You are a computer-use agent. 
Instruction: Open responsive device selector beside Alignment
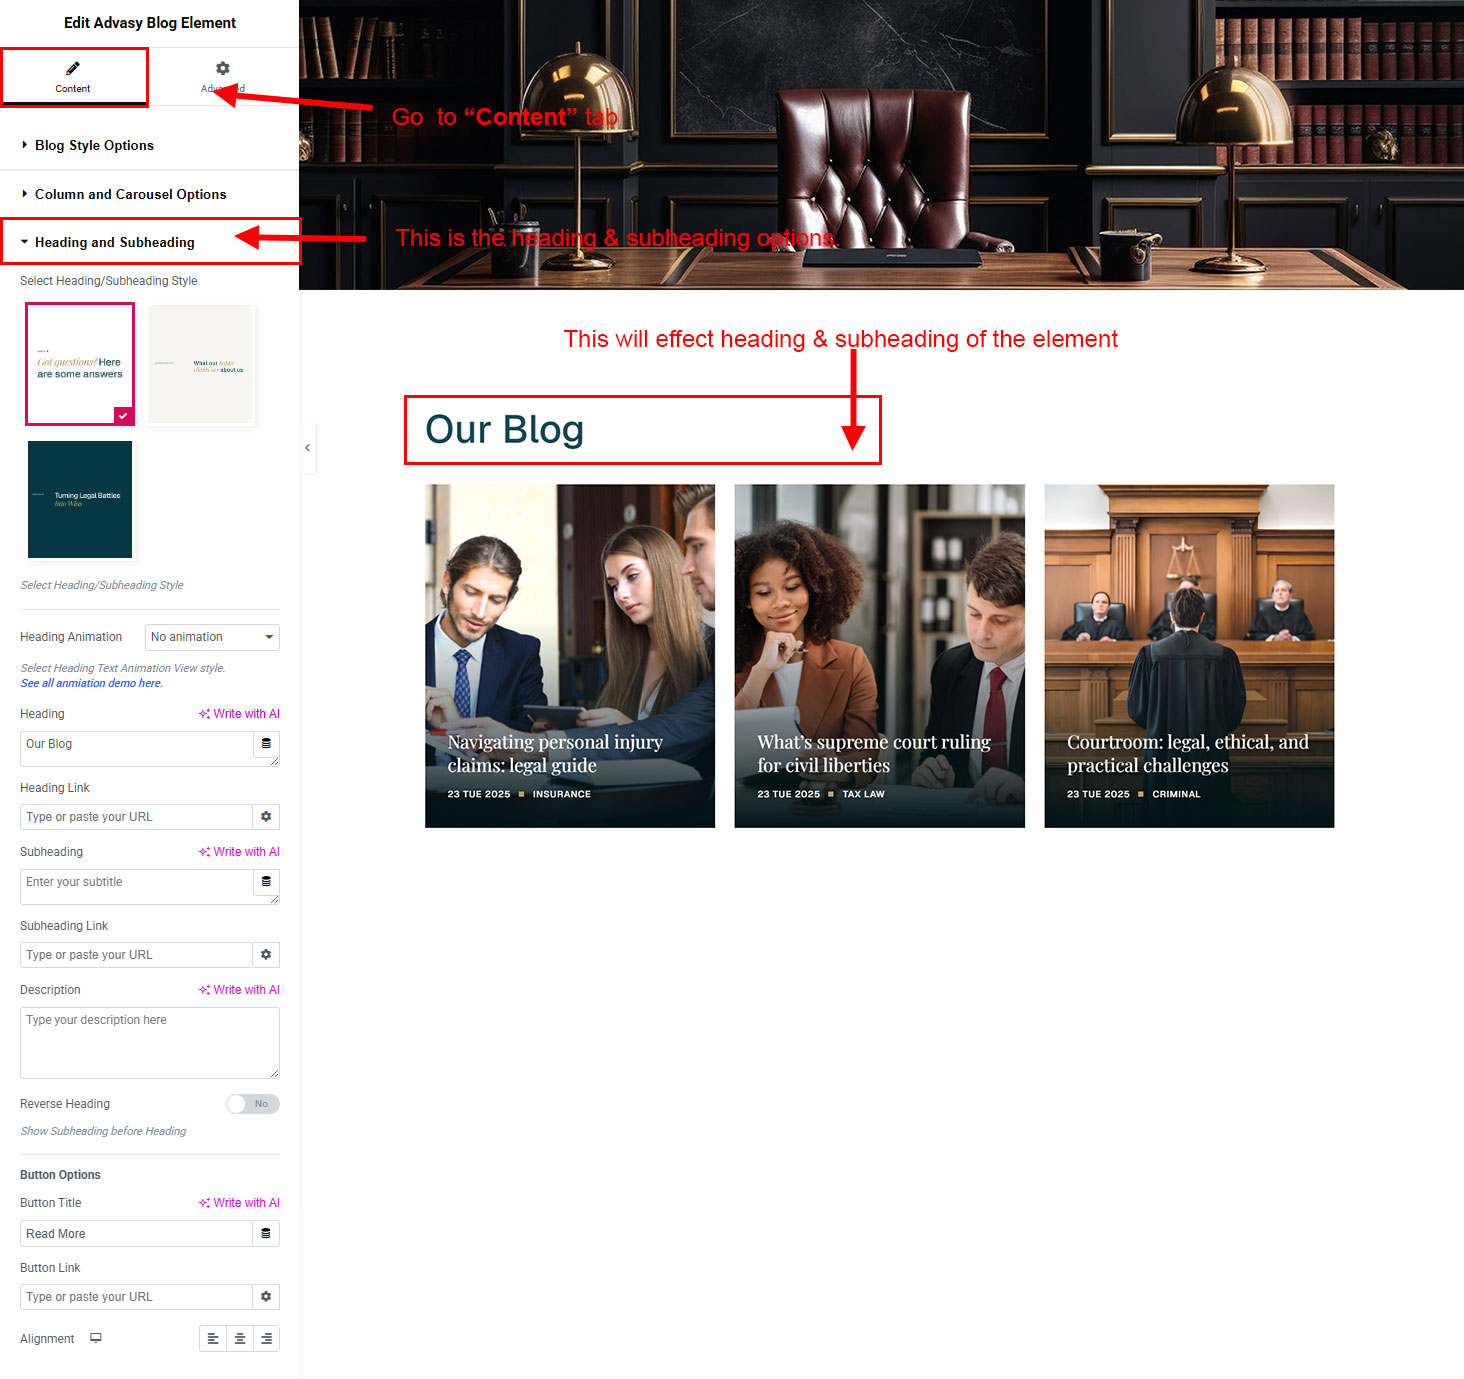[96, 1338]
